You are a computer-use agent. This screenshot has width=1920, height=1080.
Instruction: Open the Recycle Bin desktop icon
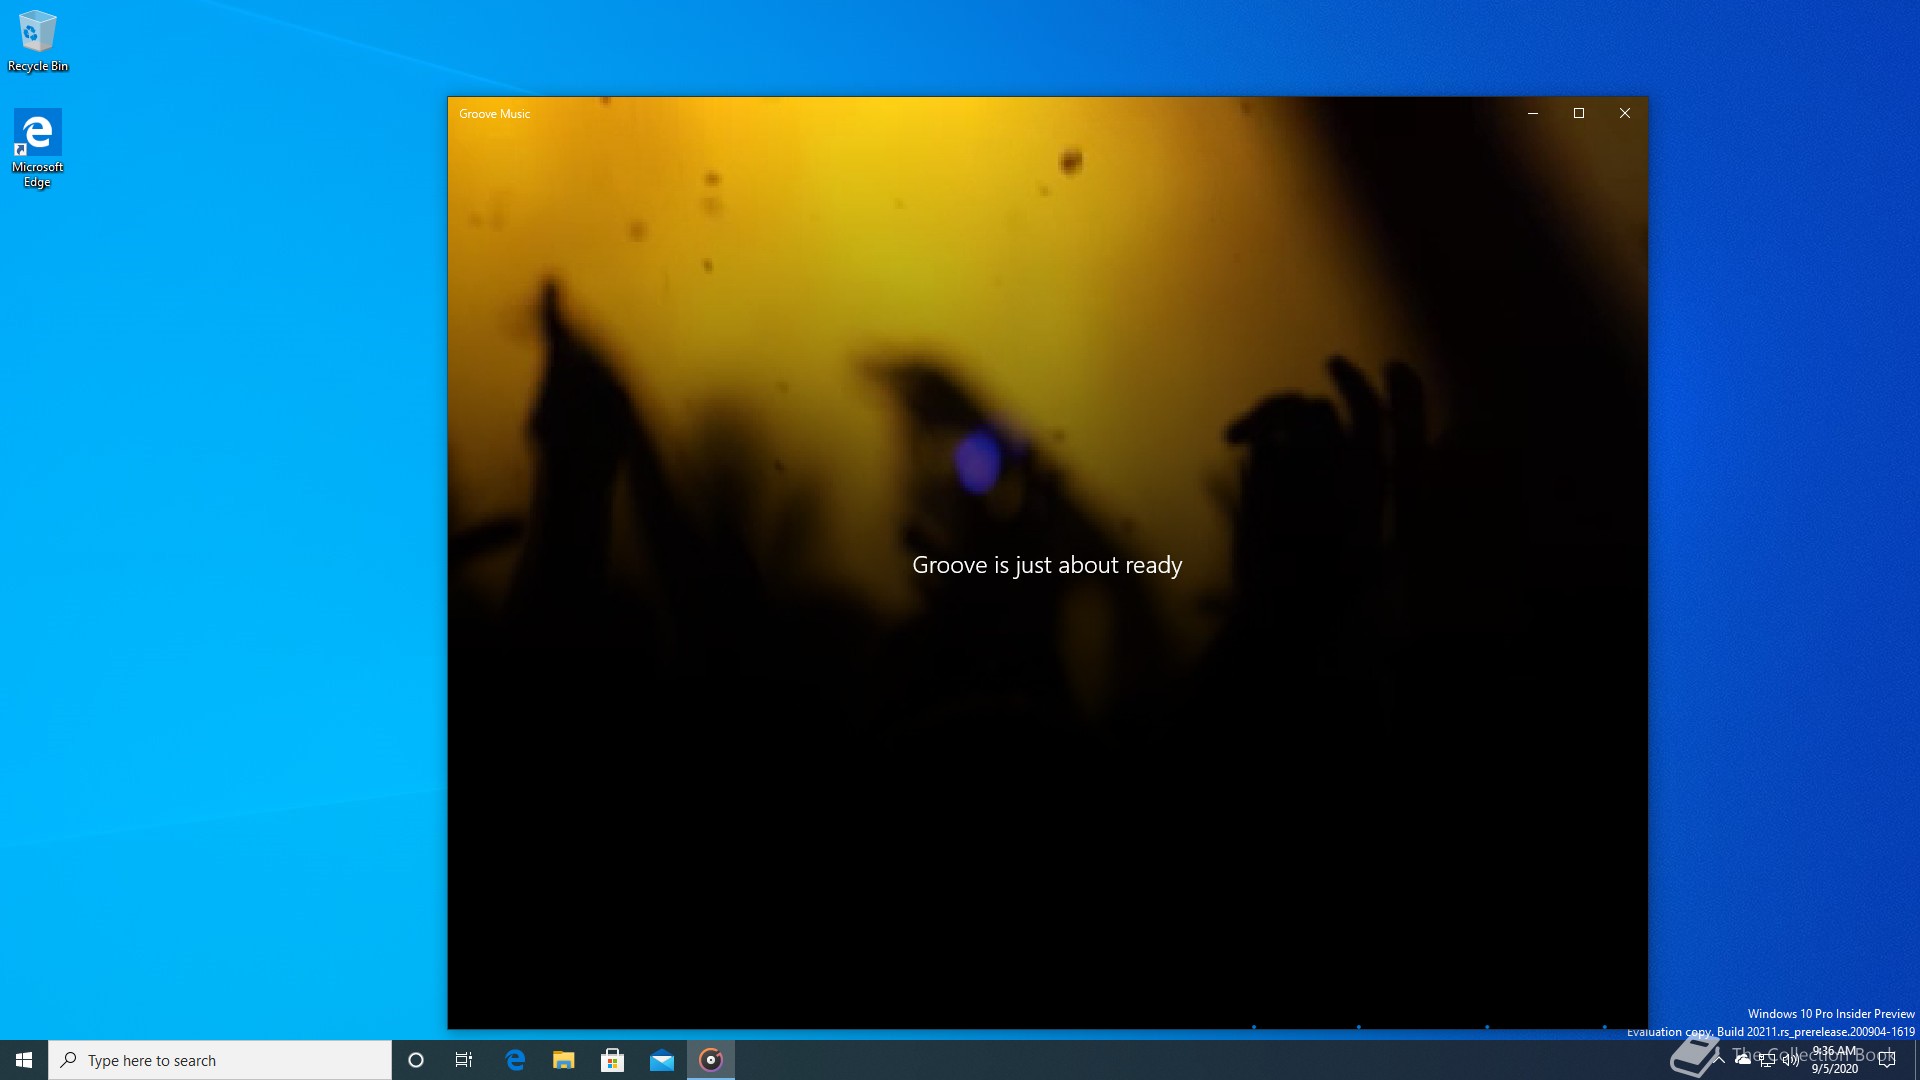point(38,42)
